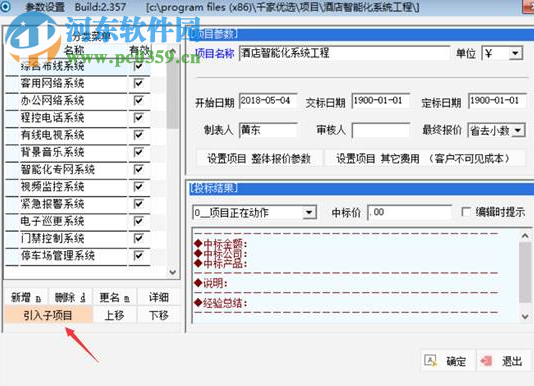The height and width of the screenshot is (386, 534).
Task: Click the 确定 button icon
Action: [x=431, y=361]
